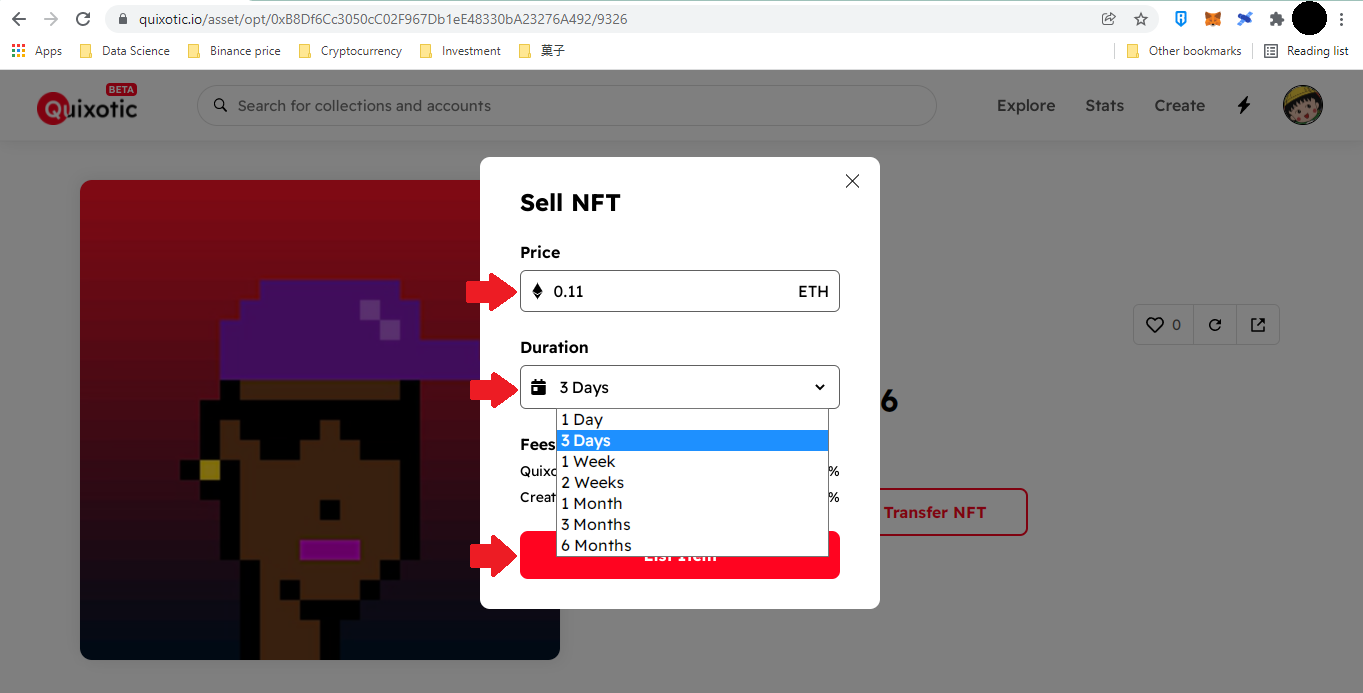Viewport: 1363px width, 693px height.
Task: Select 3 Months duration
Action: point(692,525)
